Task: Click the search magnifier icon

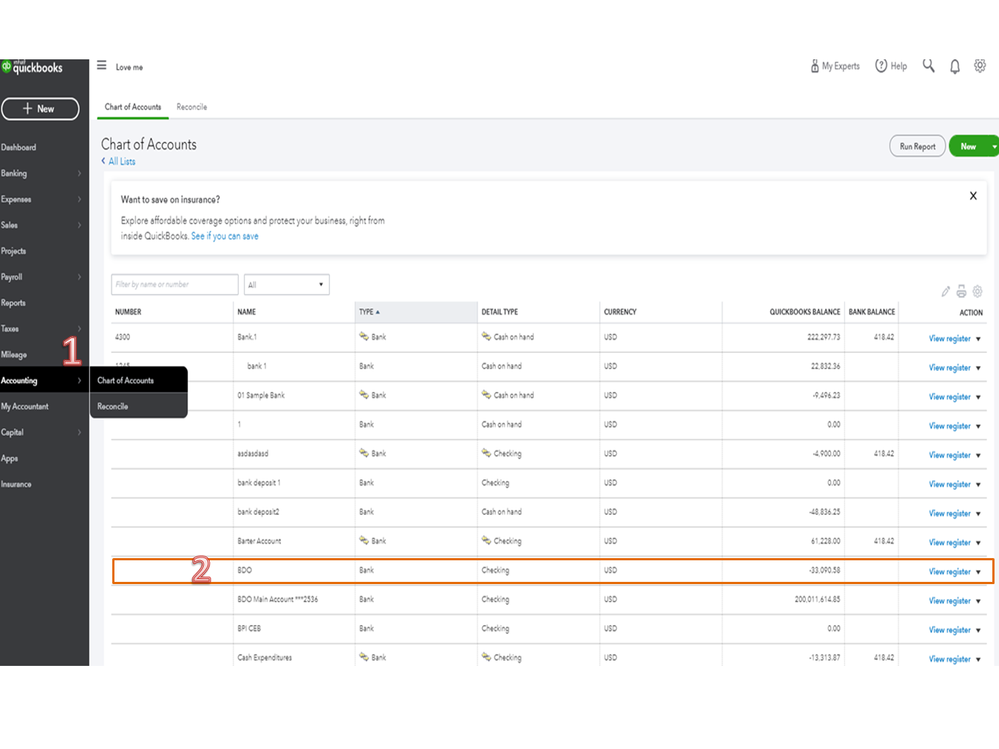Action: coord(929,66)
